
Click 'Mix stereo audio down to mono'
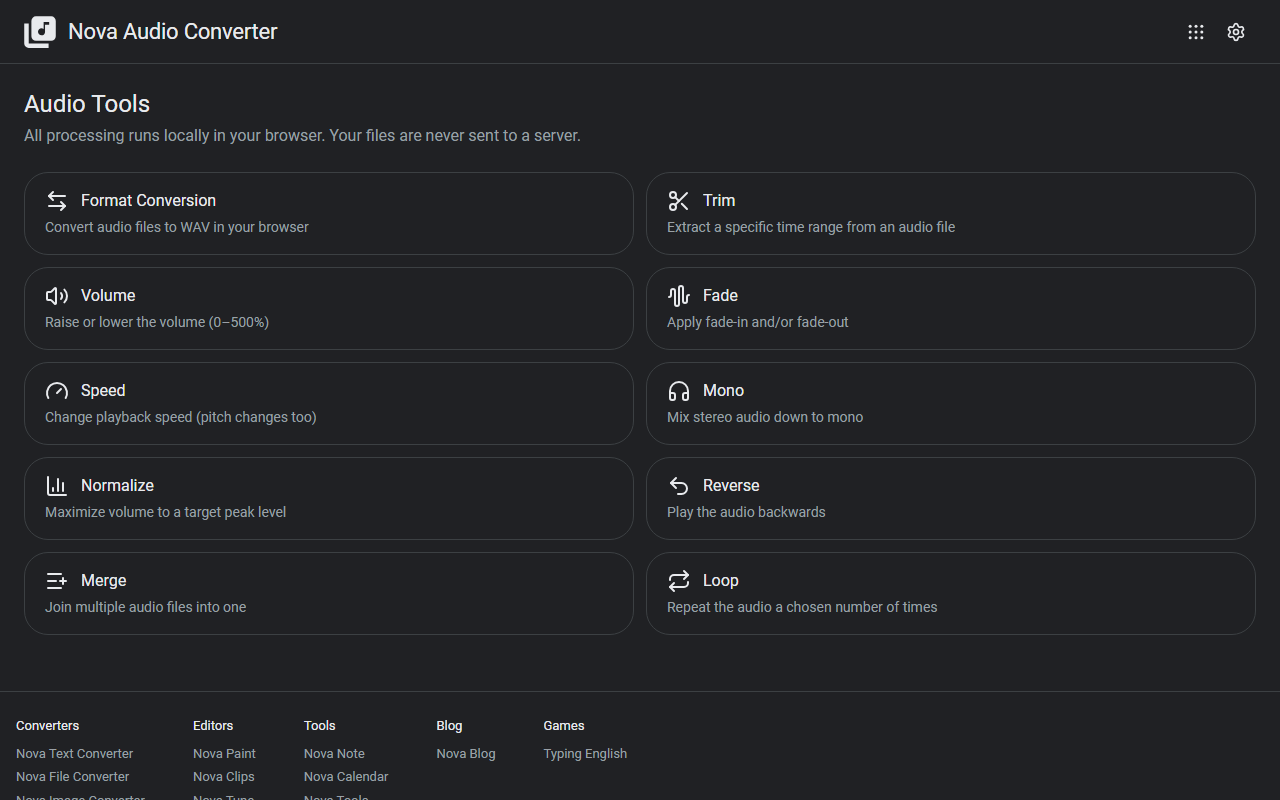(x=765, y=417)
